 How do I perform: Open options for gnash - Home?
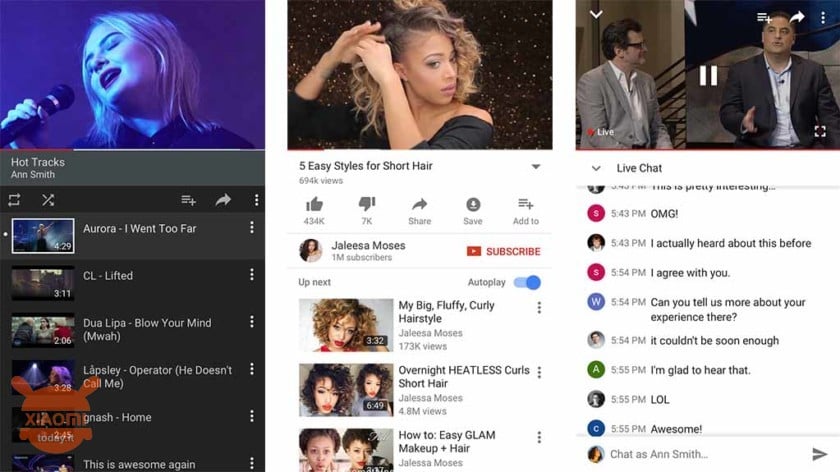(x=252, y=416)
